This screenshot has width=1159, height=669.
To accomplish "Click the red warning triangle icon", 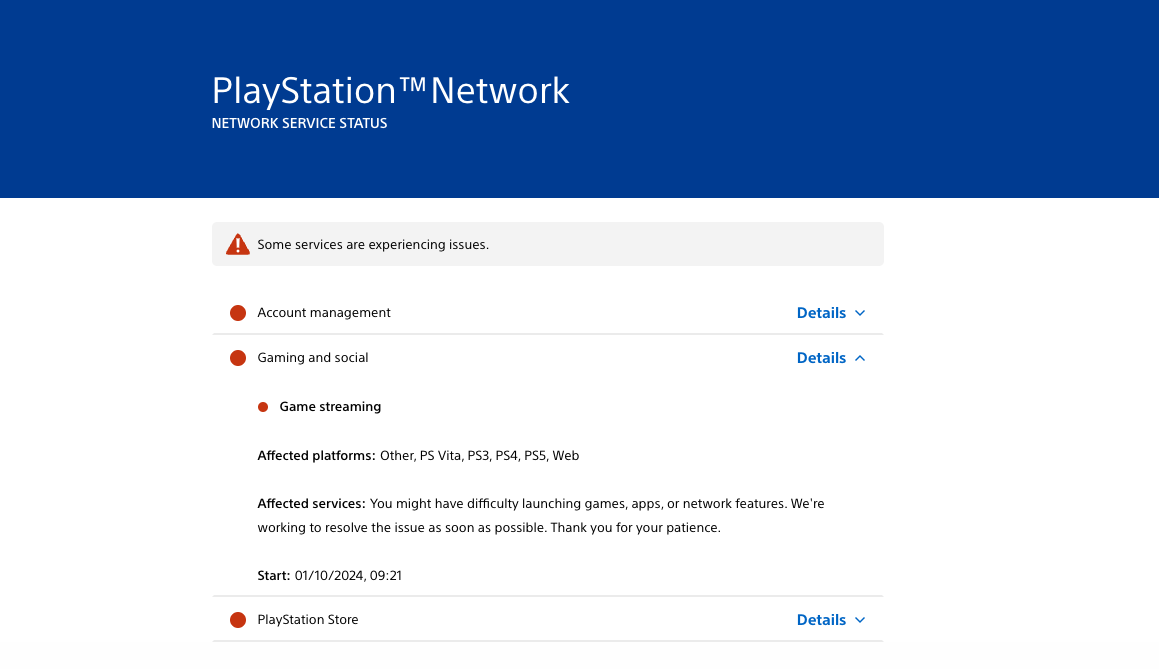I will pyautogui.click(x=237, y=244).
